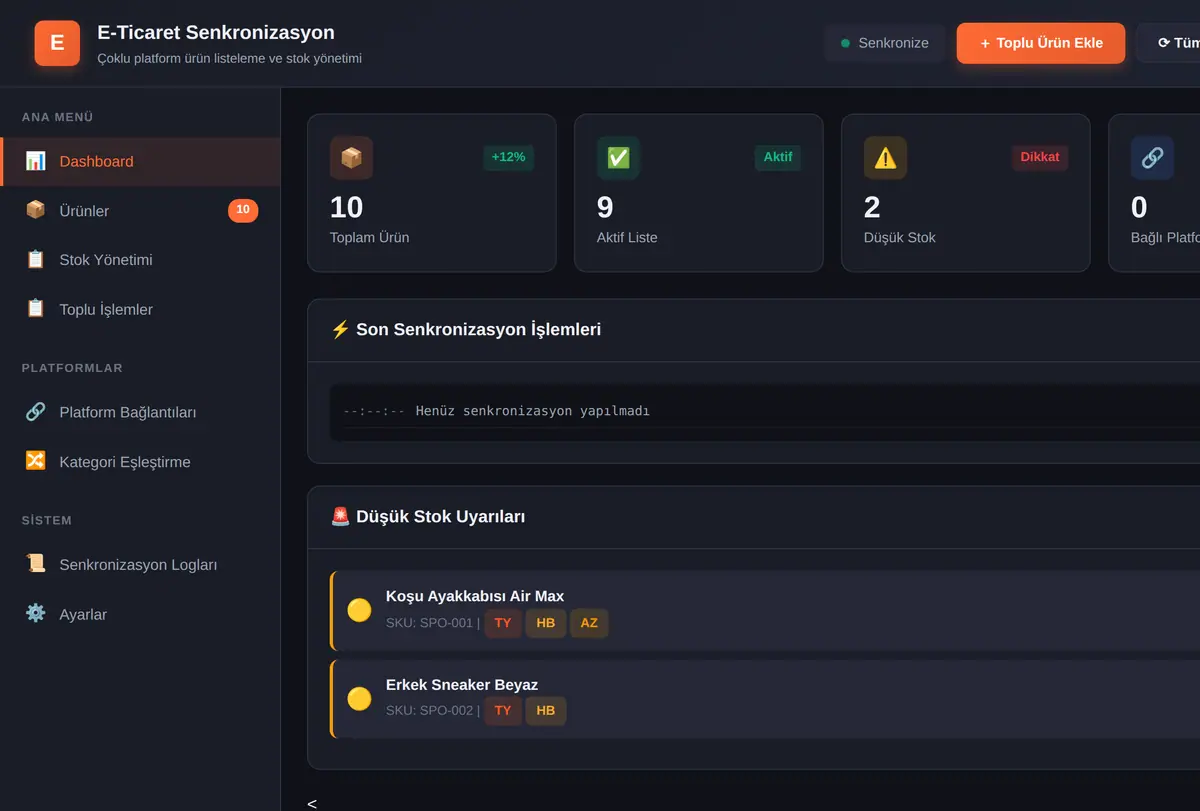The image size is (1200, 811).
Task: Click the Koşu Ayakkabısı Air Max product name
Action: (475, 596)
